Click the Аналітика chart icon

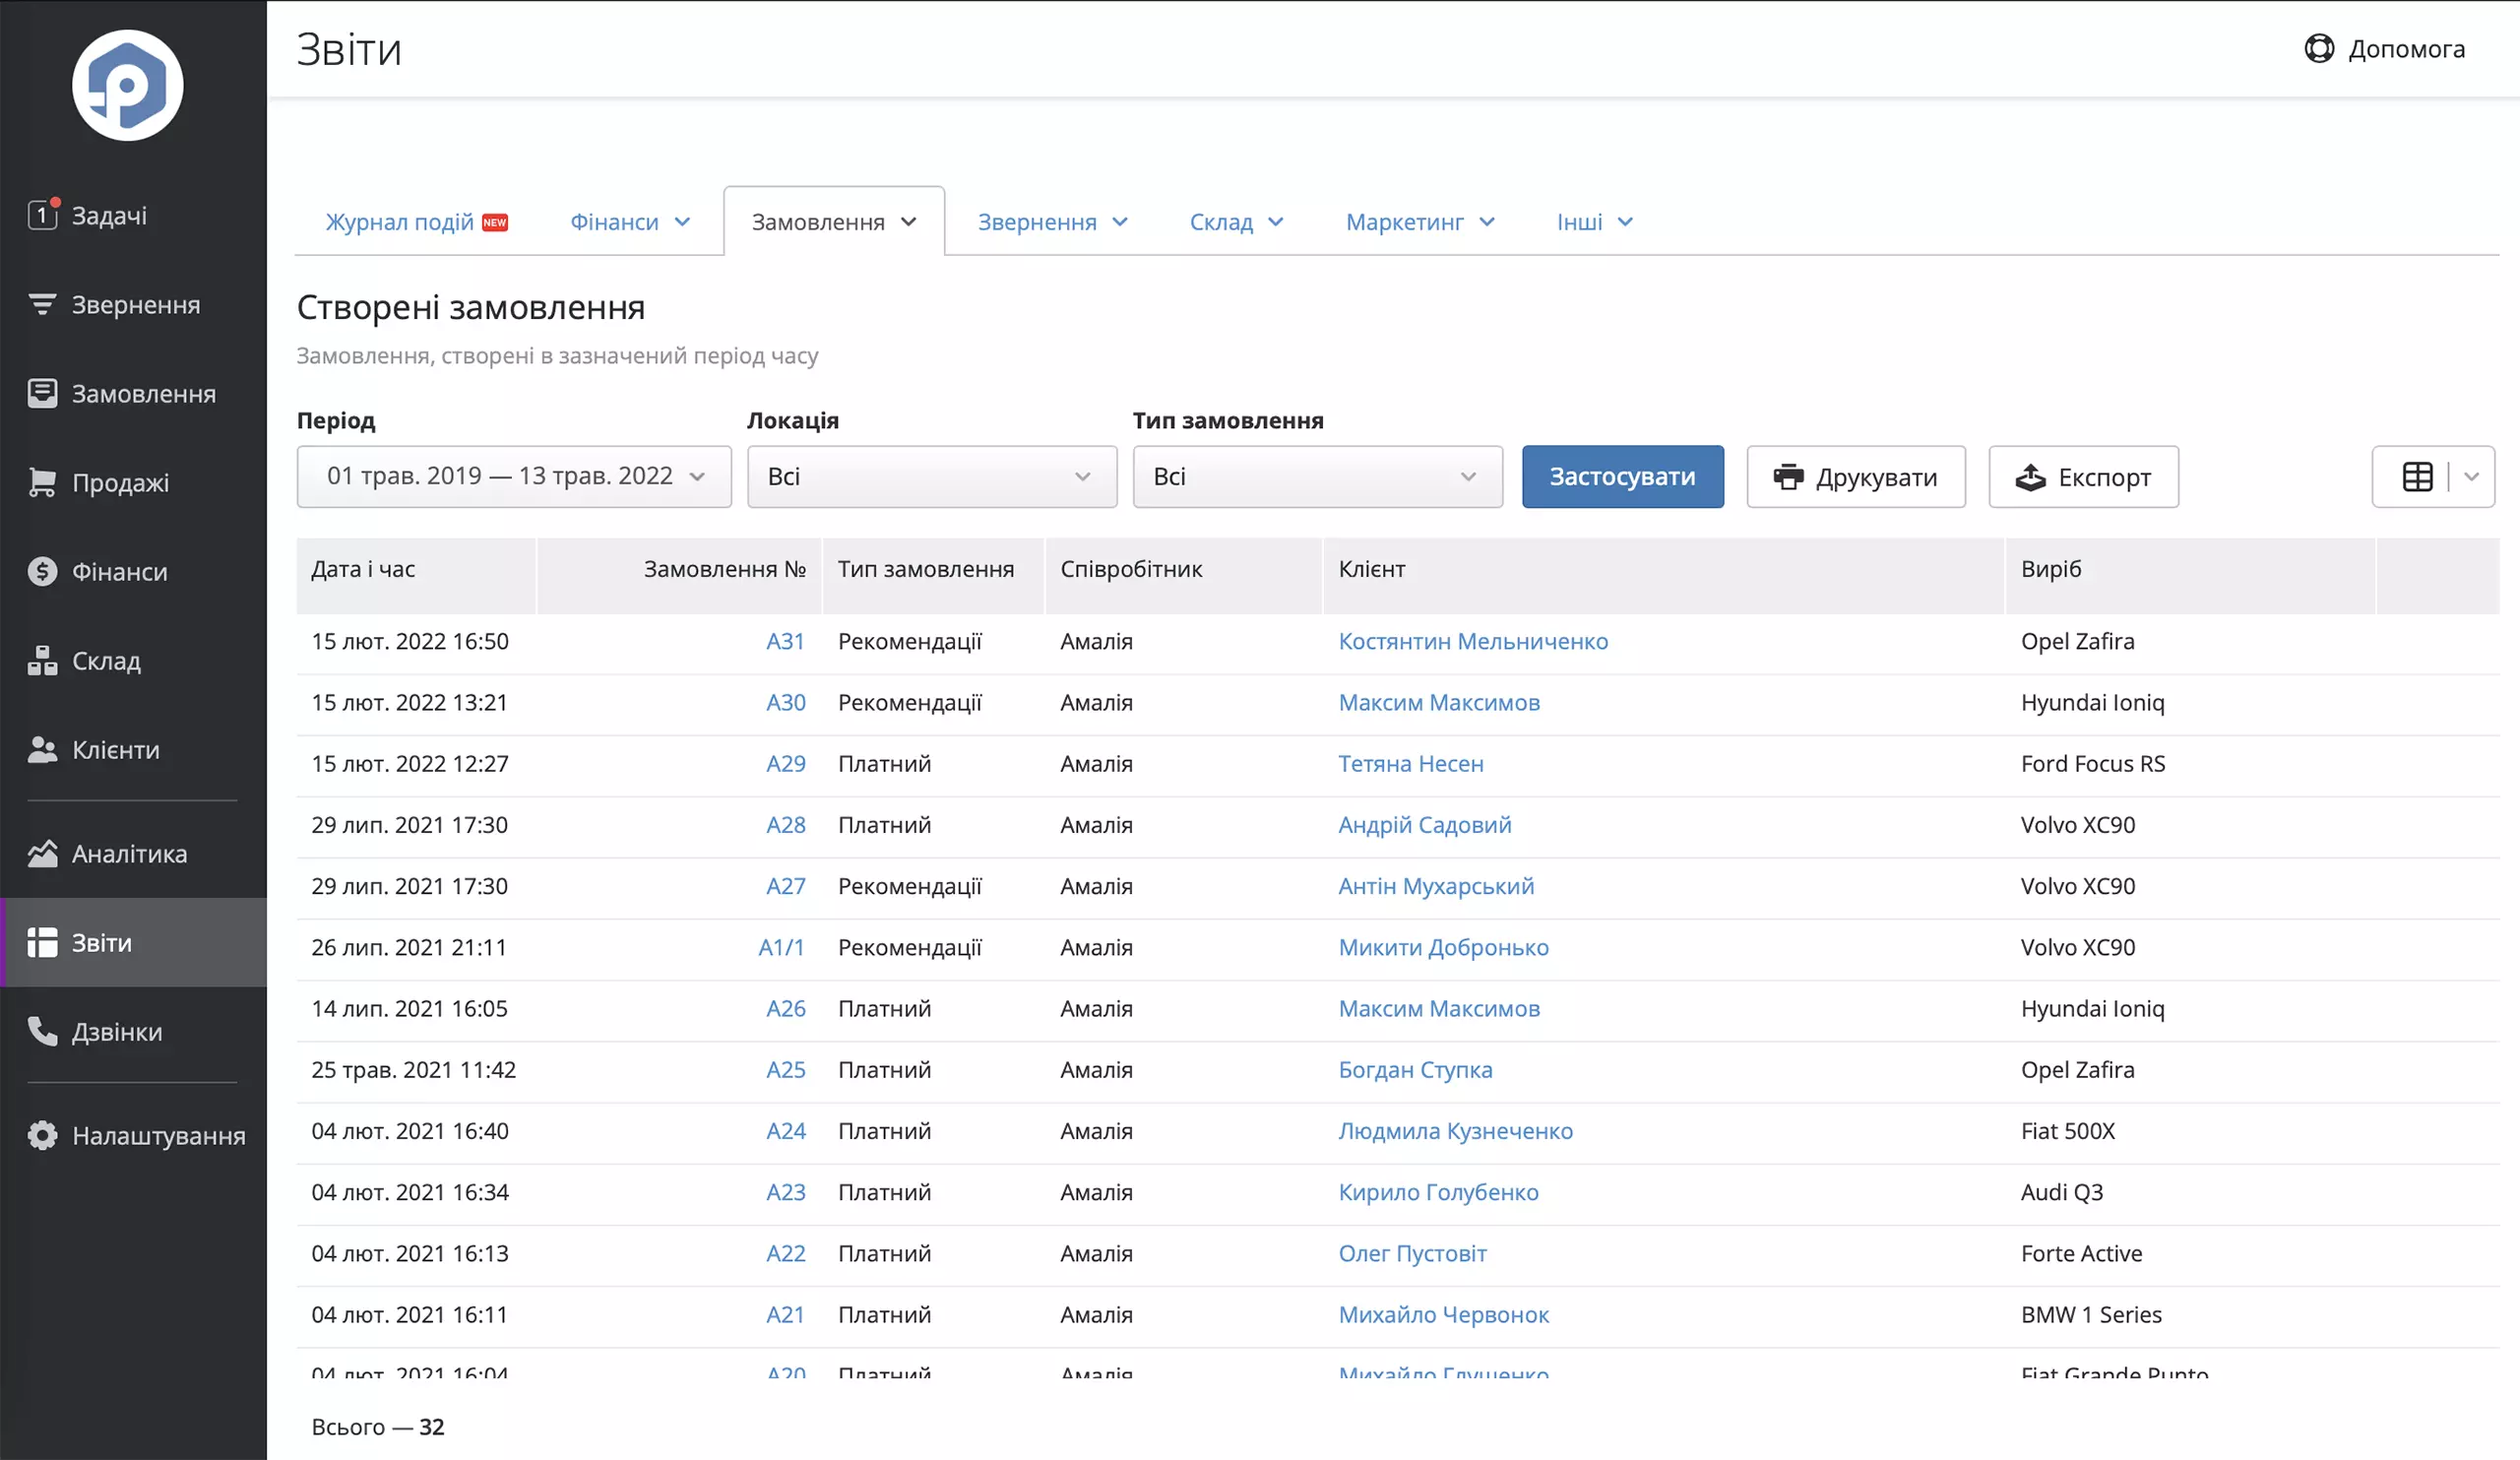[x=42, y=853]
